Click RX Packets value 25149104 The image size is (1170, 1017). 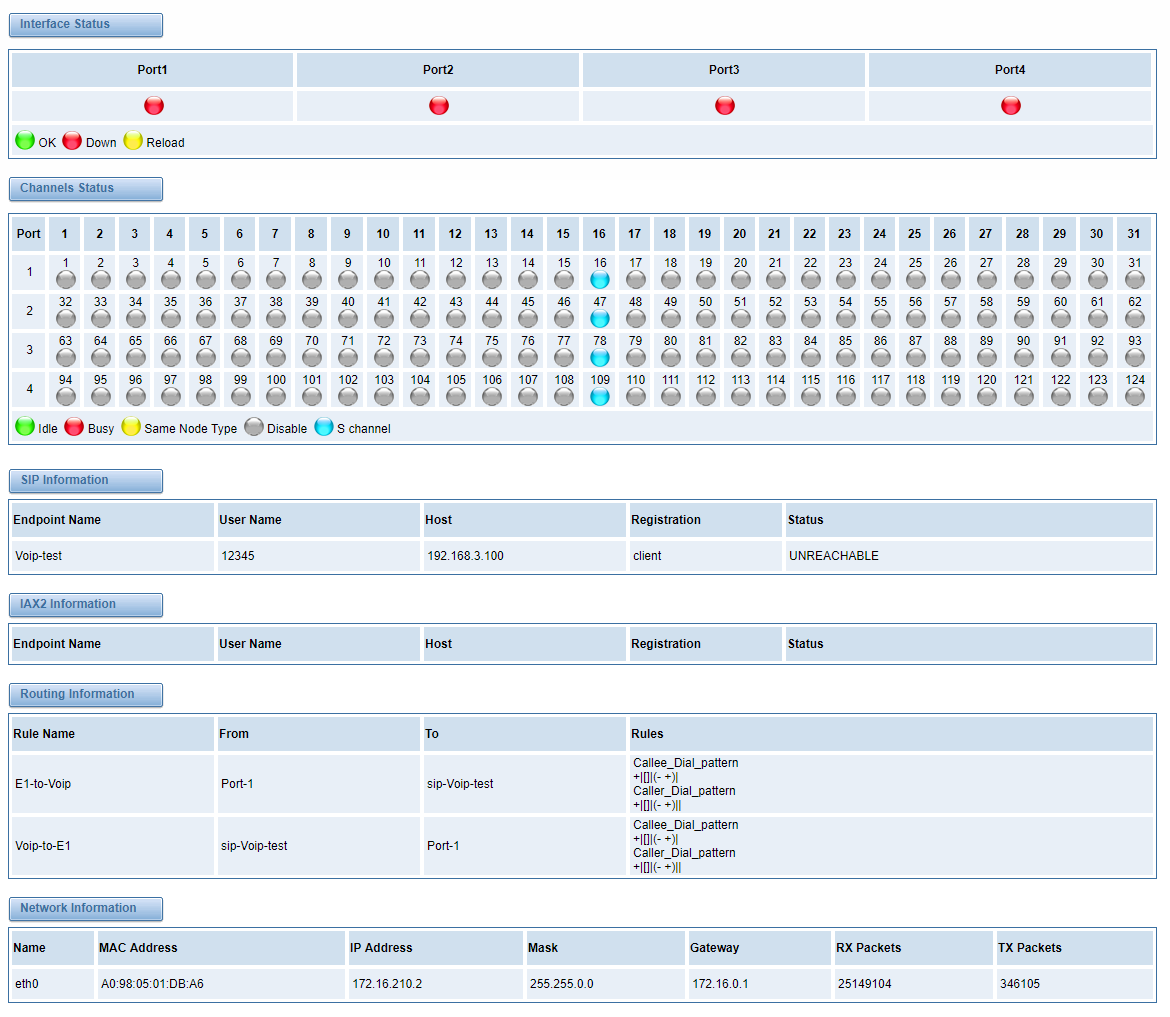pyautogui.click(x=865, y=983)
